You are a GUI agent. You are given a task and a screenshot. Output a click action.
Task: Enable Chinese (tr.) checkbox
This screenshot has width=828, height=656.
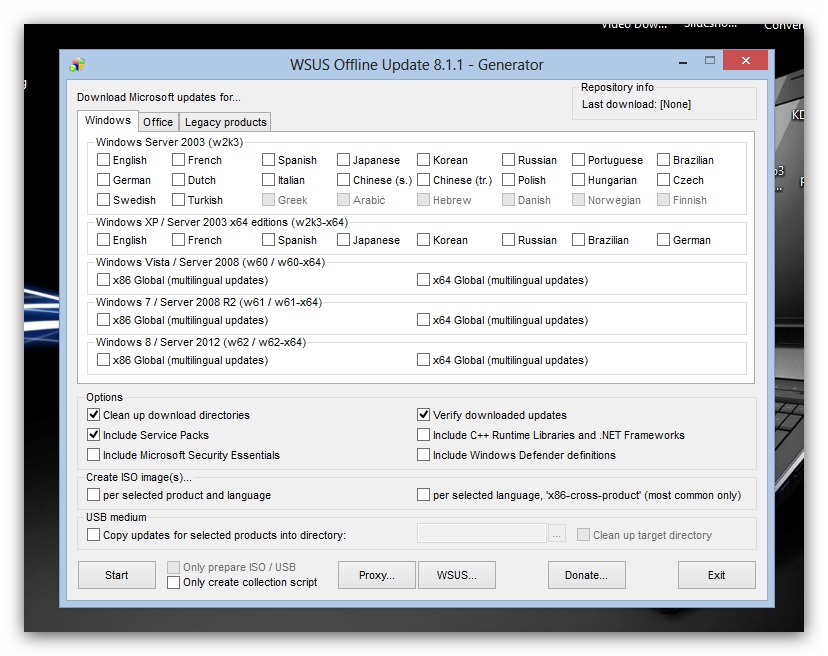tap(424, 180)
